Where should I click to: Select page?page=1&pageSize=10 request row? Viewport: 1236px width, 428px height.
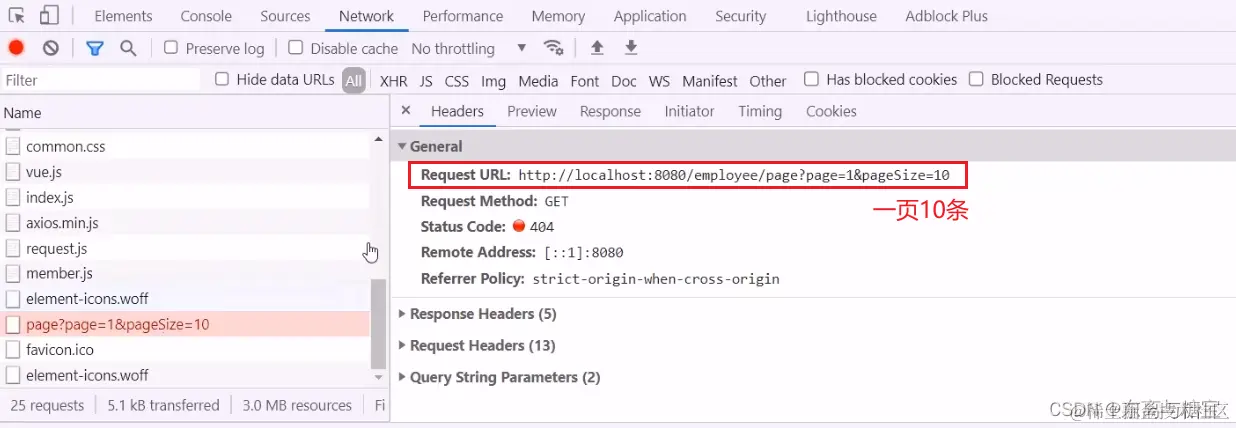[185, 324]
